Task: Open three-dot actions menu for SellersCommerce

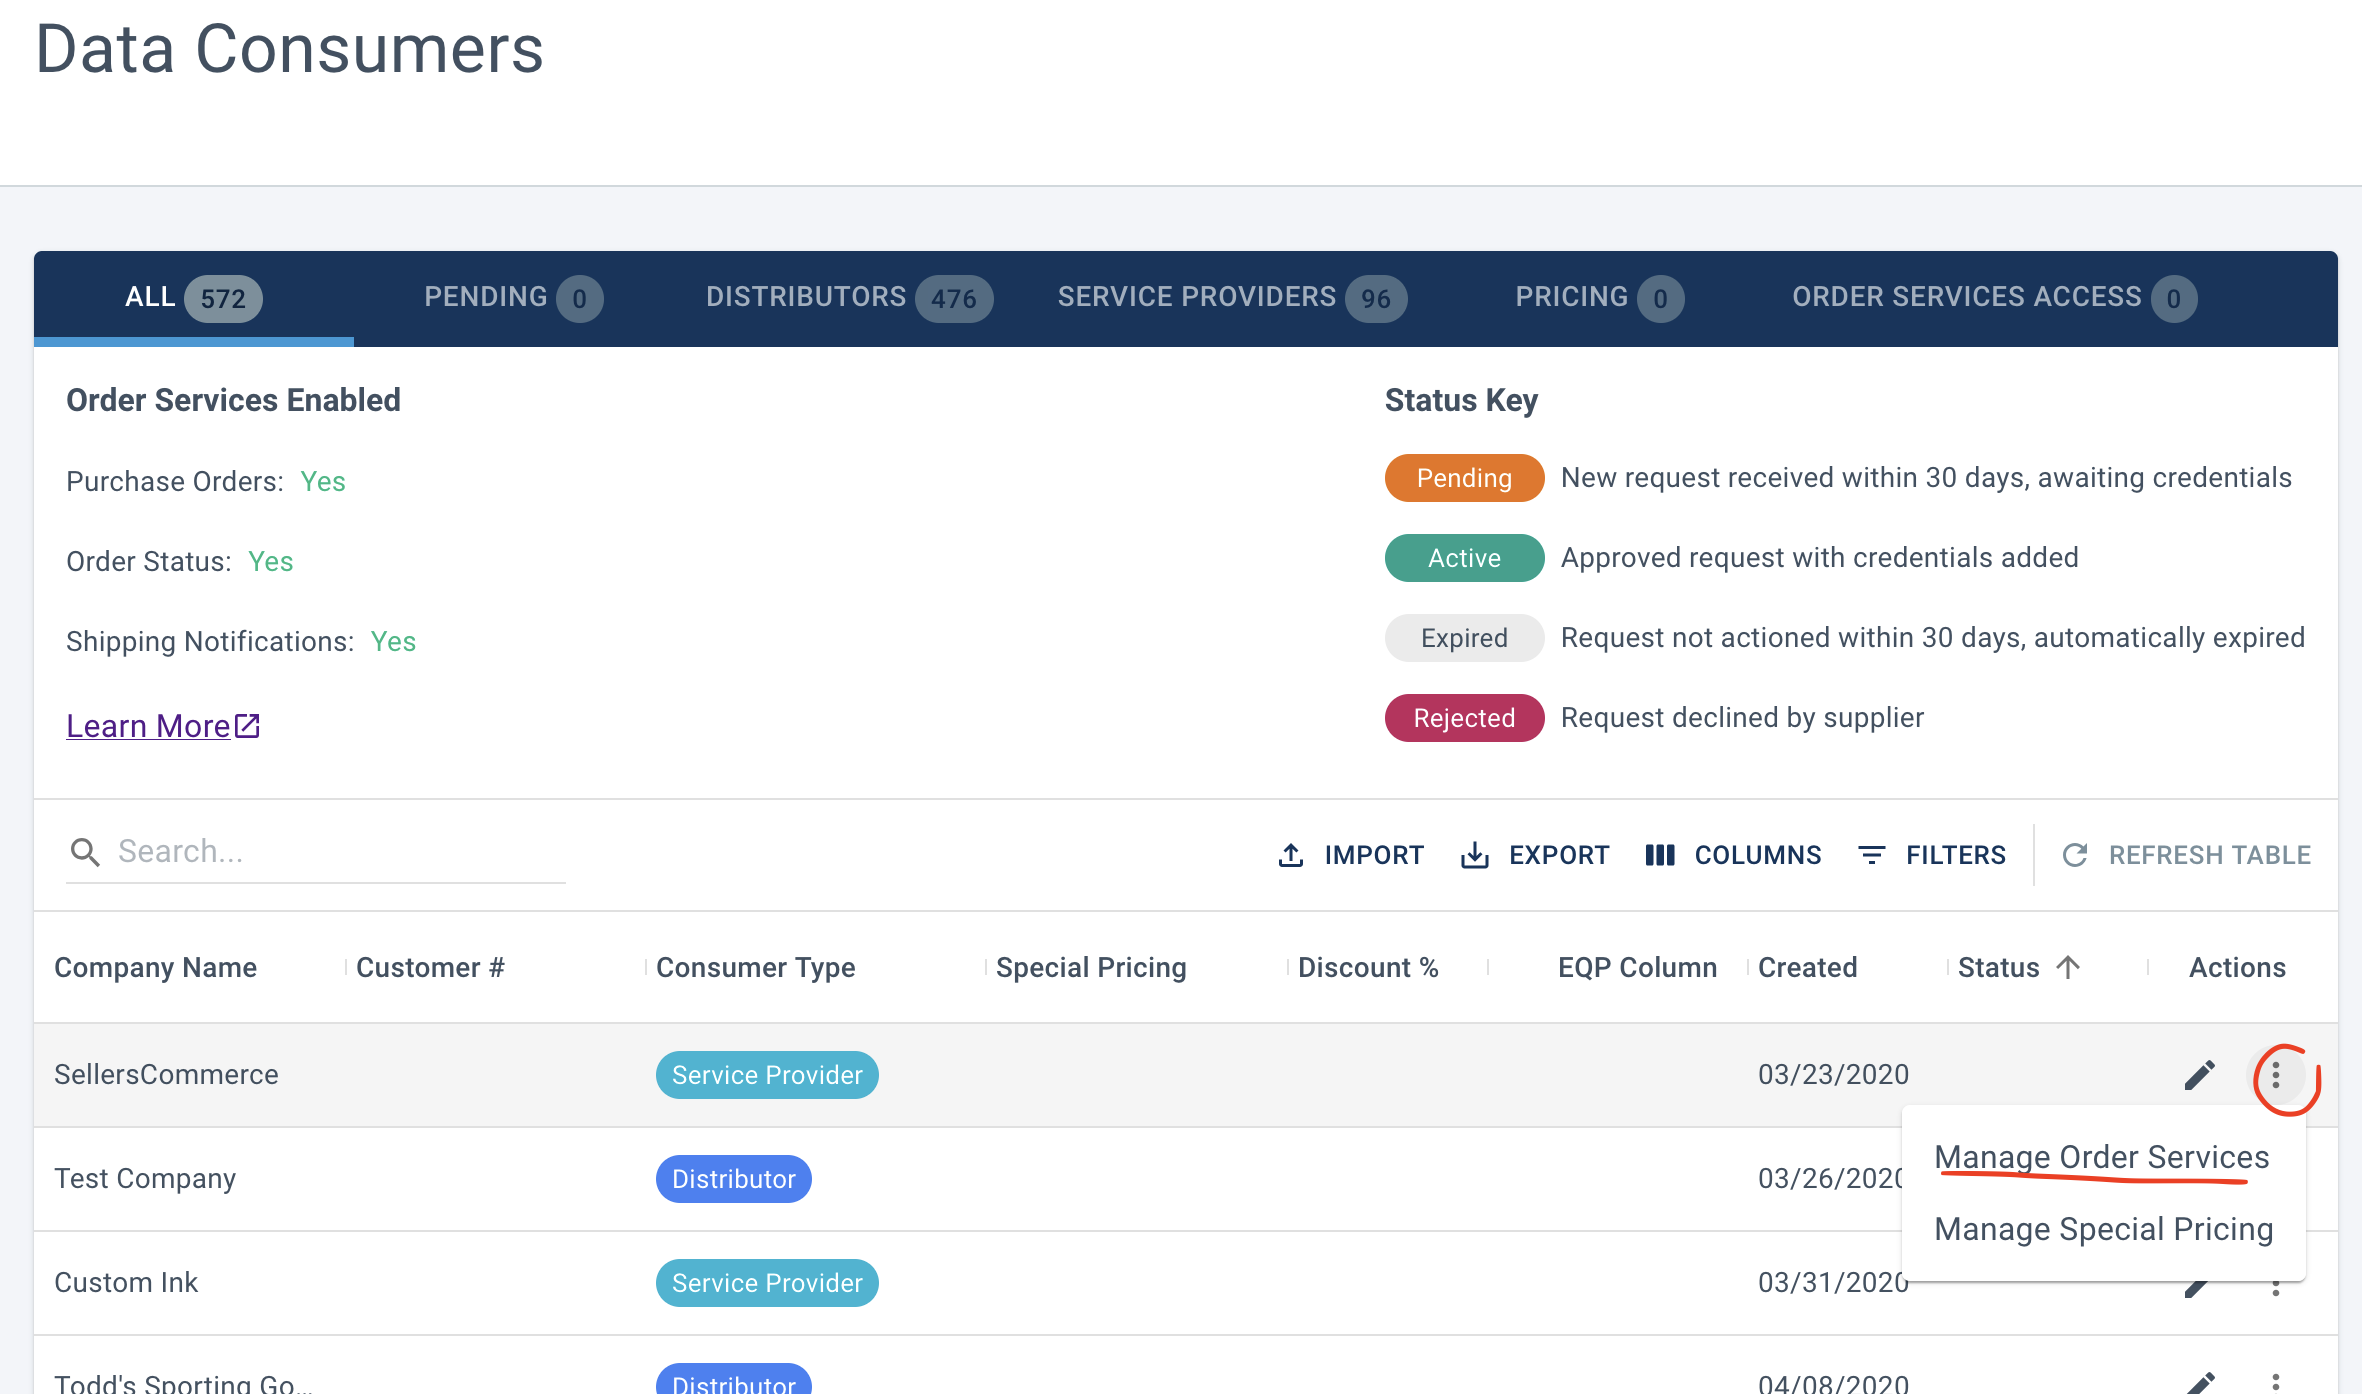Action: [x=2276, y=1075]
